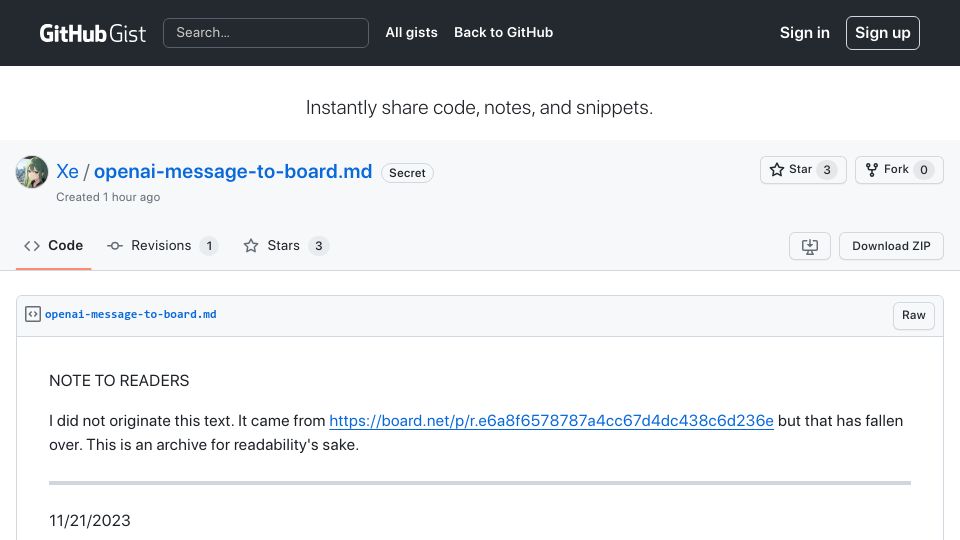The width and height of the screenshot is (960, 540).
Task: Visit the Xe user profile link
Action: pos(67,171)
